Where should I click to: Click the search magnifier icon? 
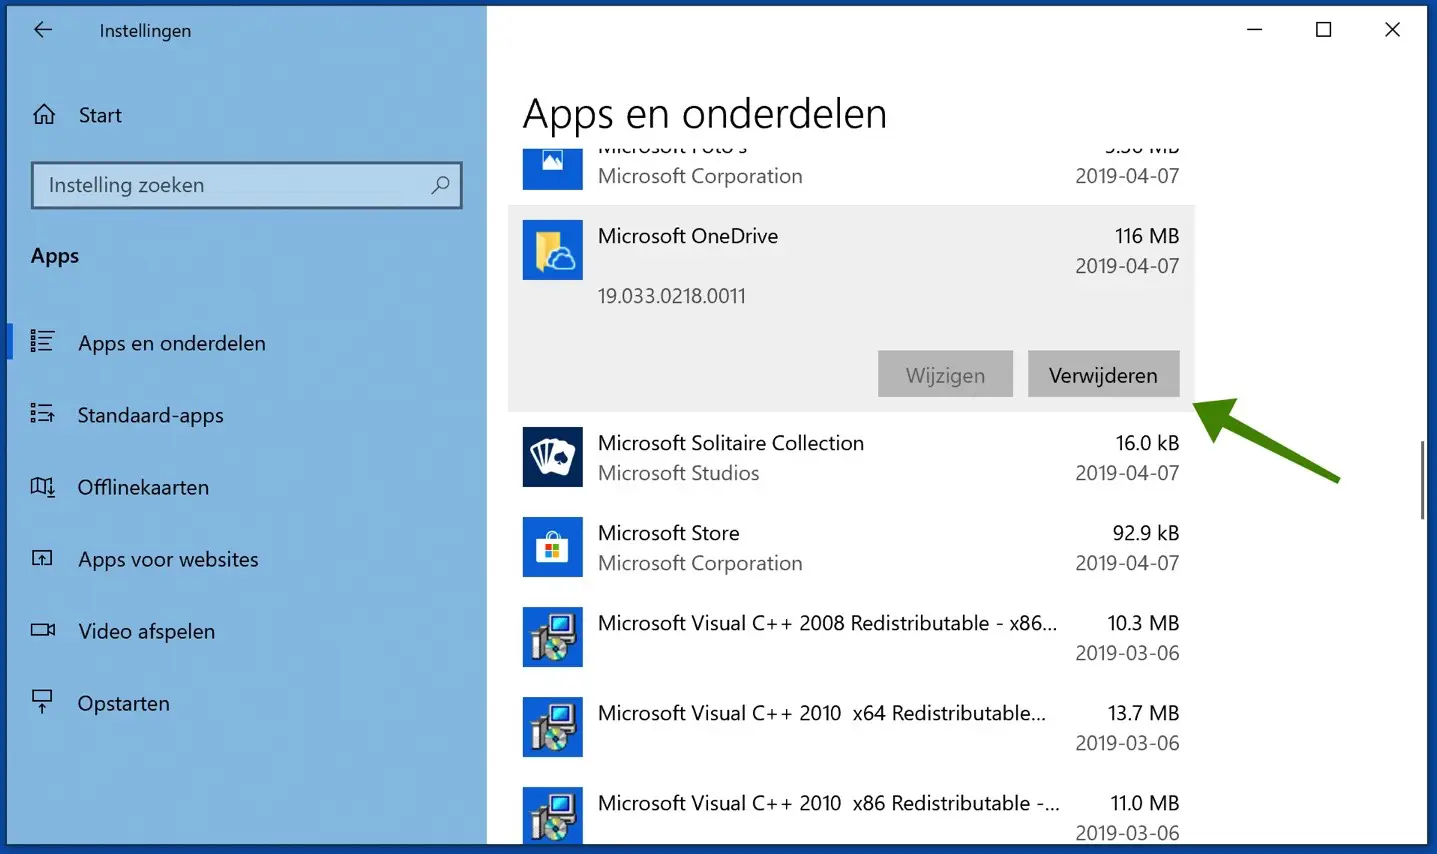click(440, 185)
